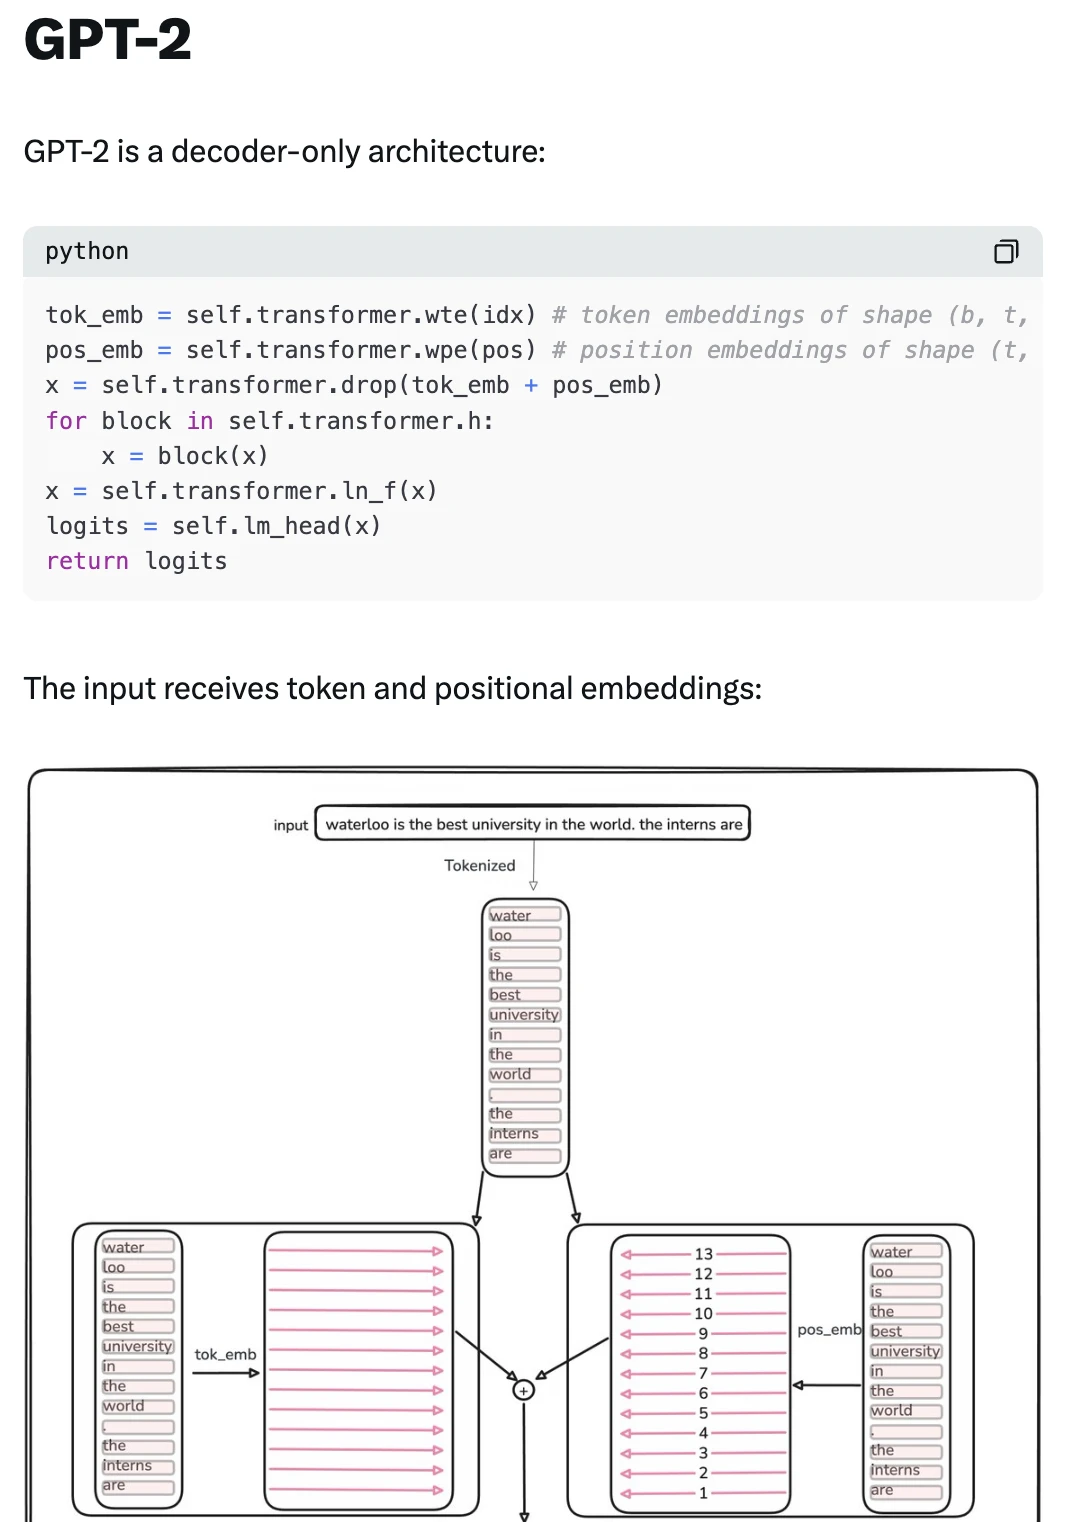Click the pos_emb assignment code line

(x=537, y=350)
